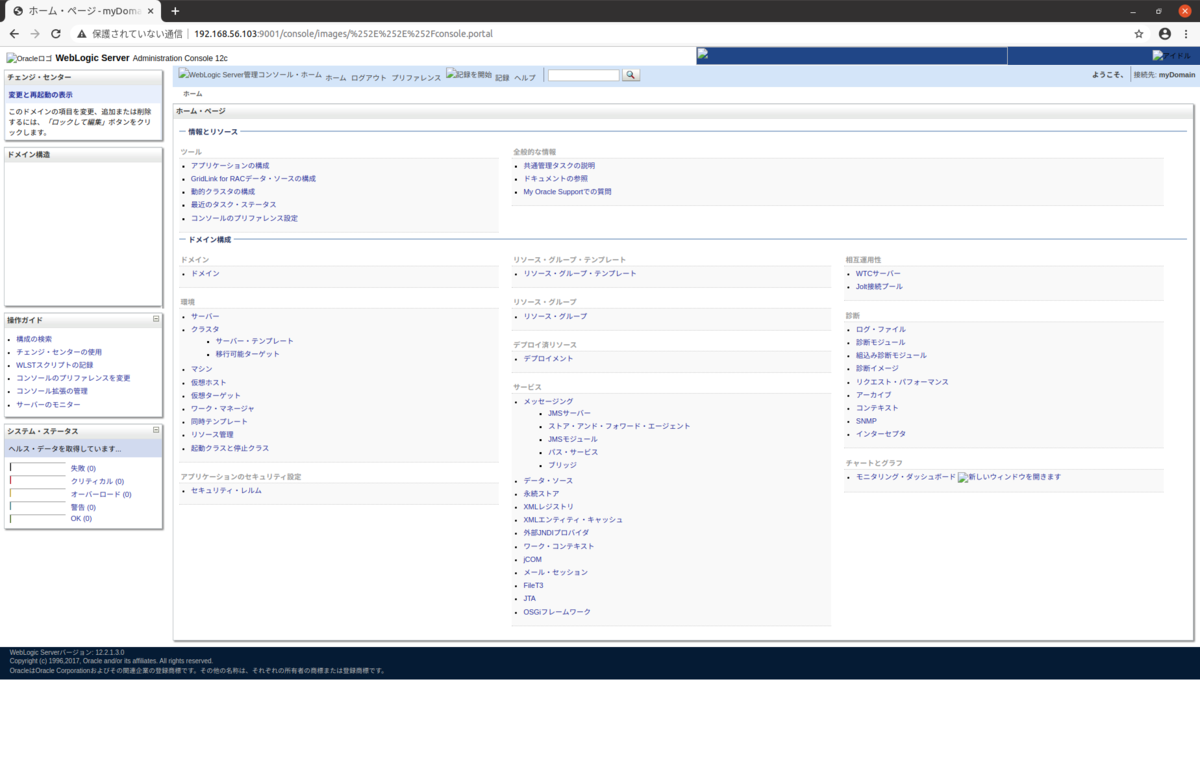Open データ・ソース link
The width and height of the screenshot is (1200, 762).
coord(548,481)
